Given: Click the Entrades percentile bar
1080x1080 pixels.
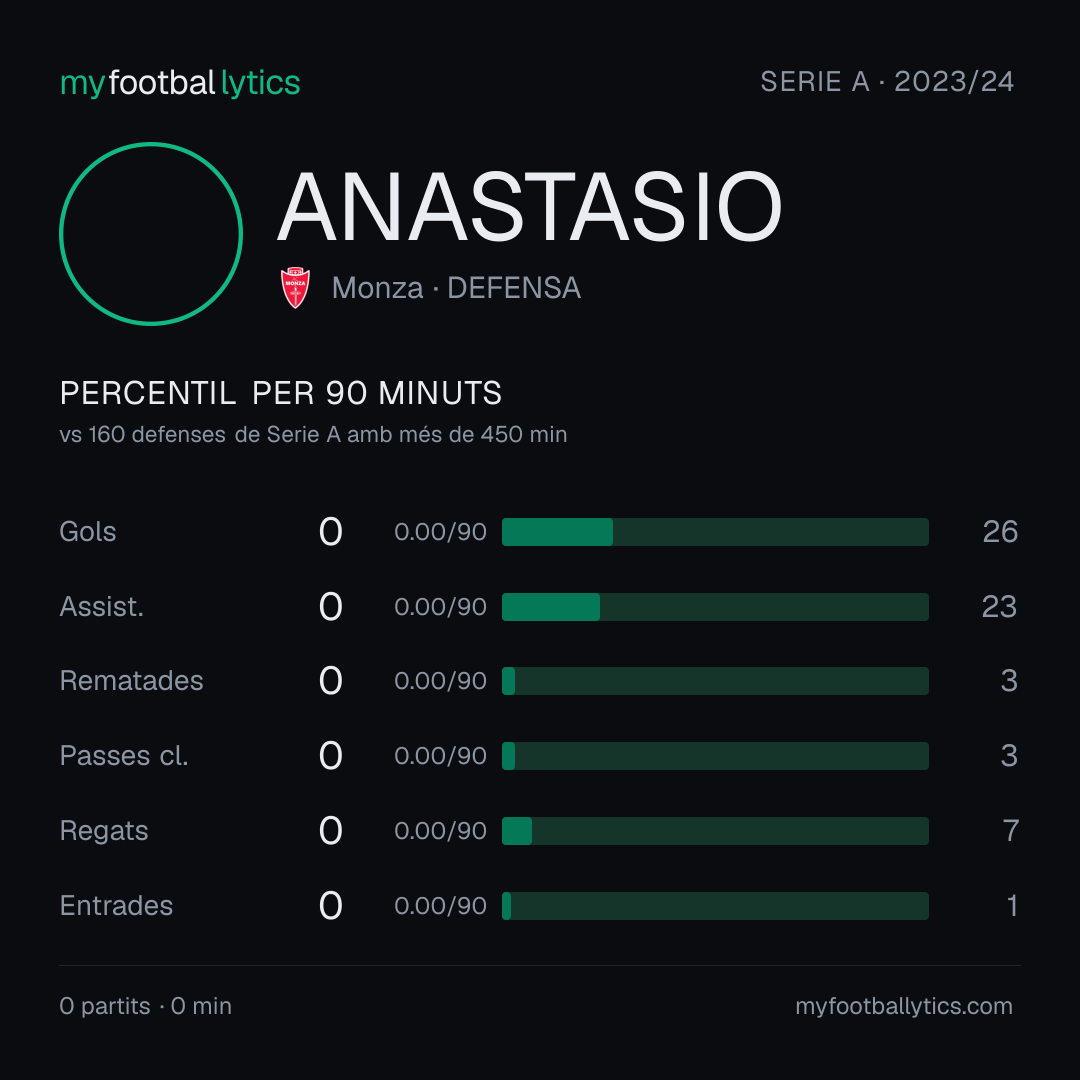Looking at the screenshot, I should (x=715, y=906).
